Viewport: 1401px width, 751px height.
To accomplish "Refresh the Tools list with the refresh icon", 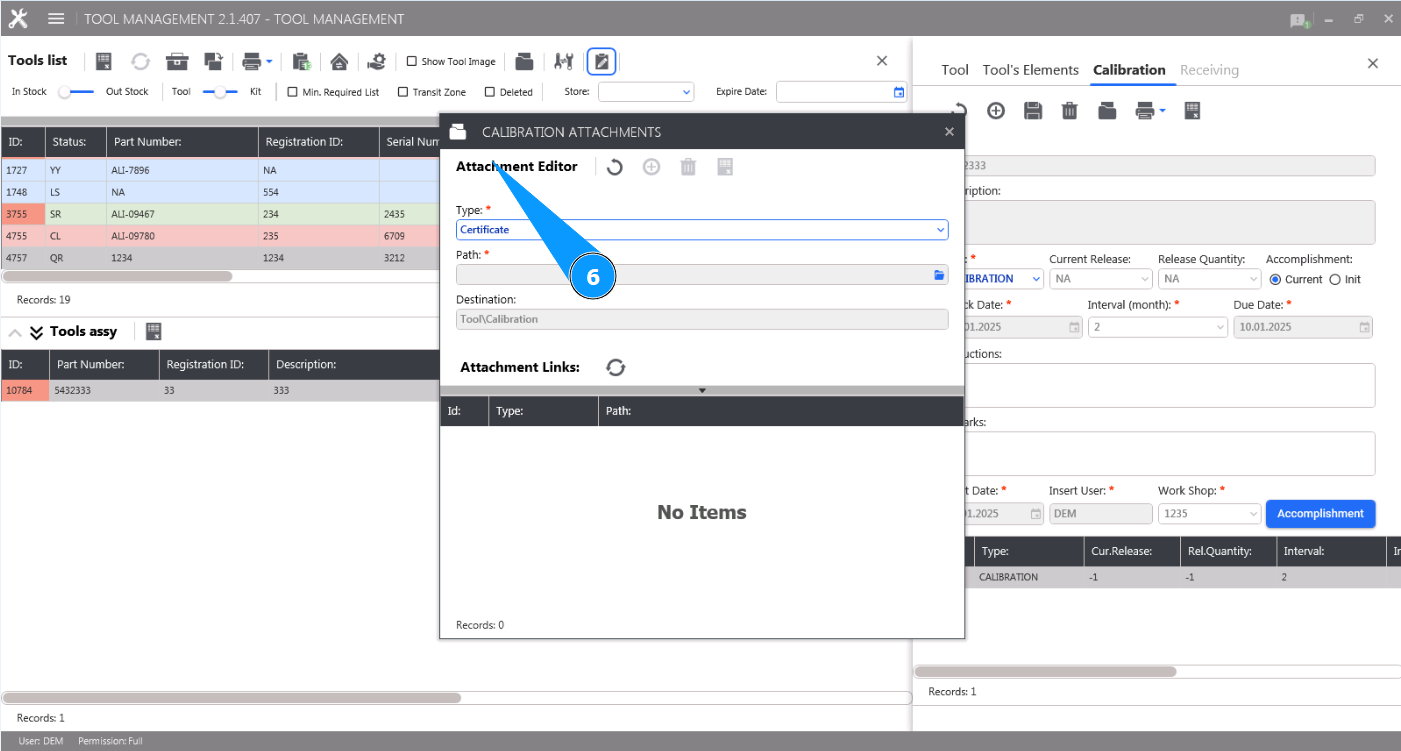I will [x=140, y=62].
